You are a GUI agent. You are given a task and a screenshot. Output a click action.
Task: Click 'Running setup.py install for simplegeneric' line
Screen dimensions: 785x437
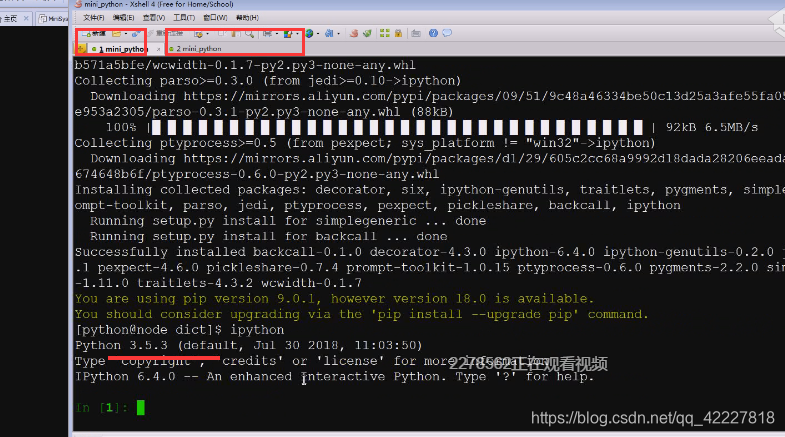pyautogui.click(x=288, y=221)
